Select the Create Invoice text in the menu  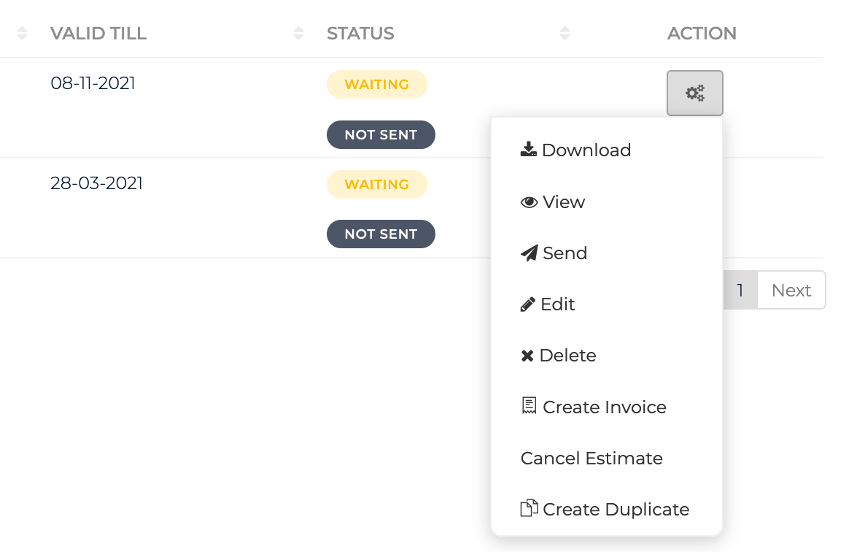(x=604, y=407)
